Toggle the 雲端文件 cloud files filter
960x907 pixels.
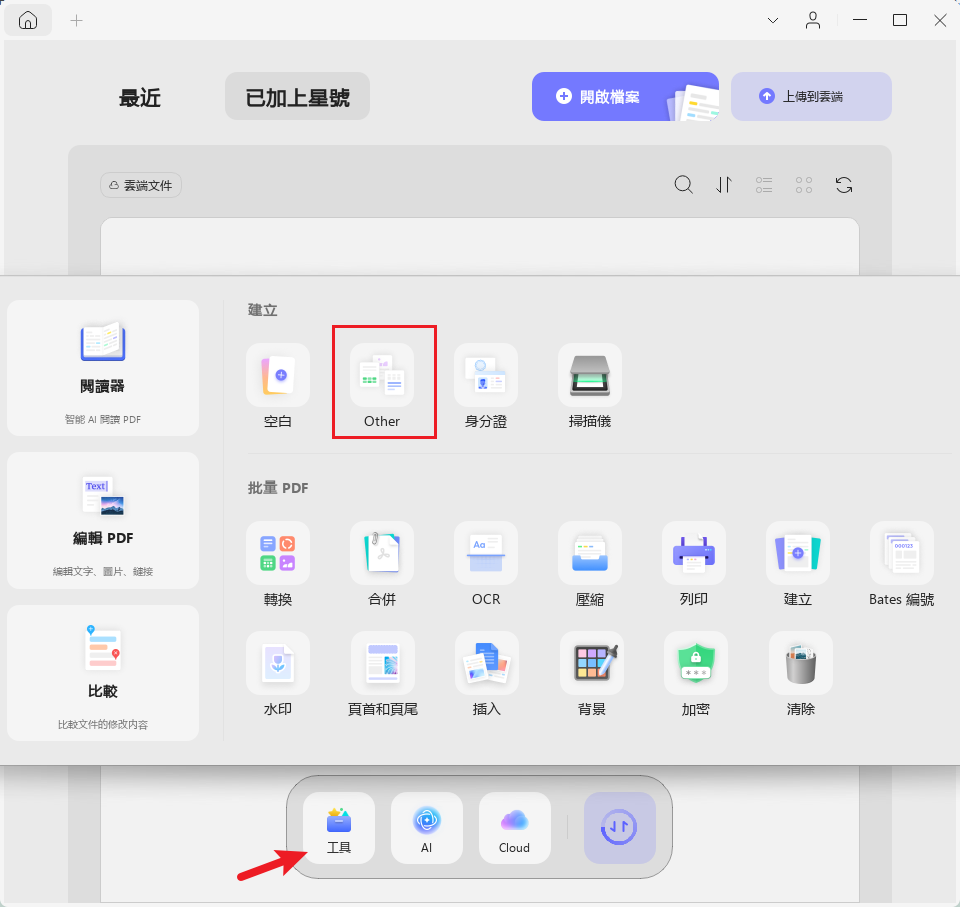(140, 185)
